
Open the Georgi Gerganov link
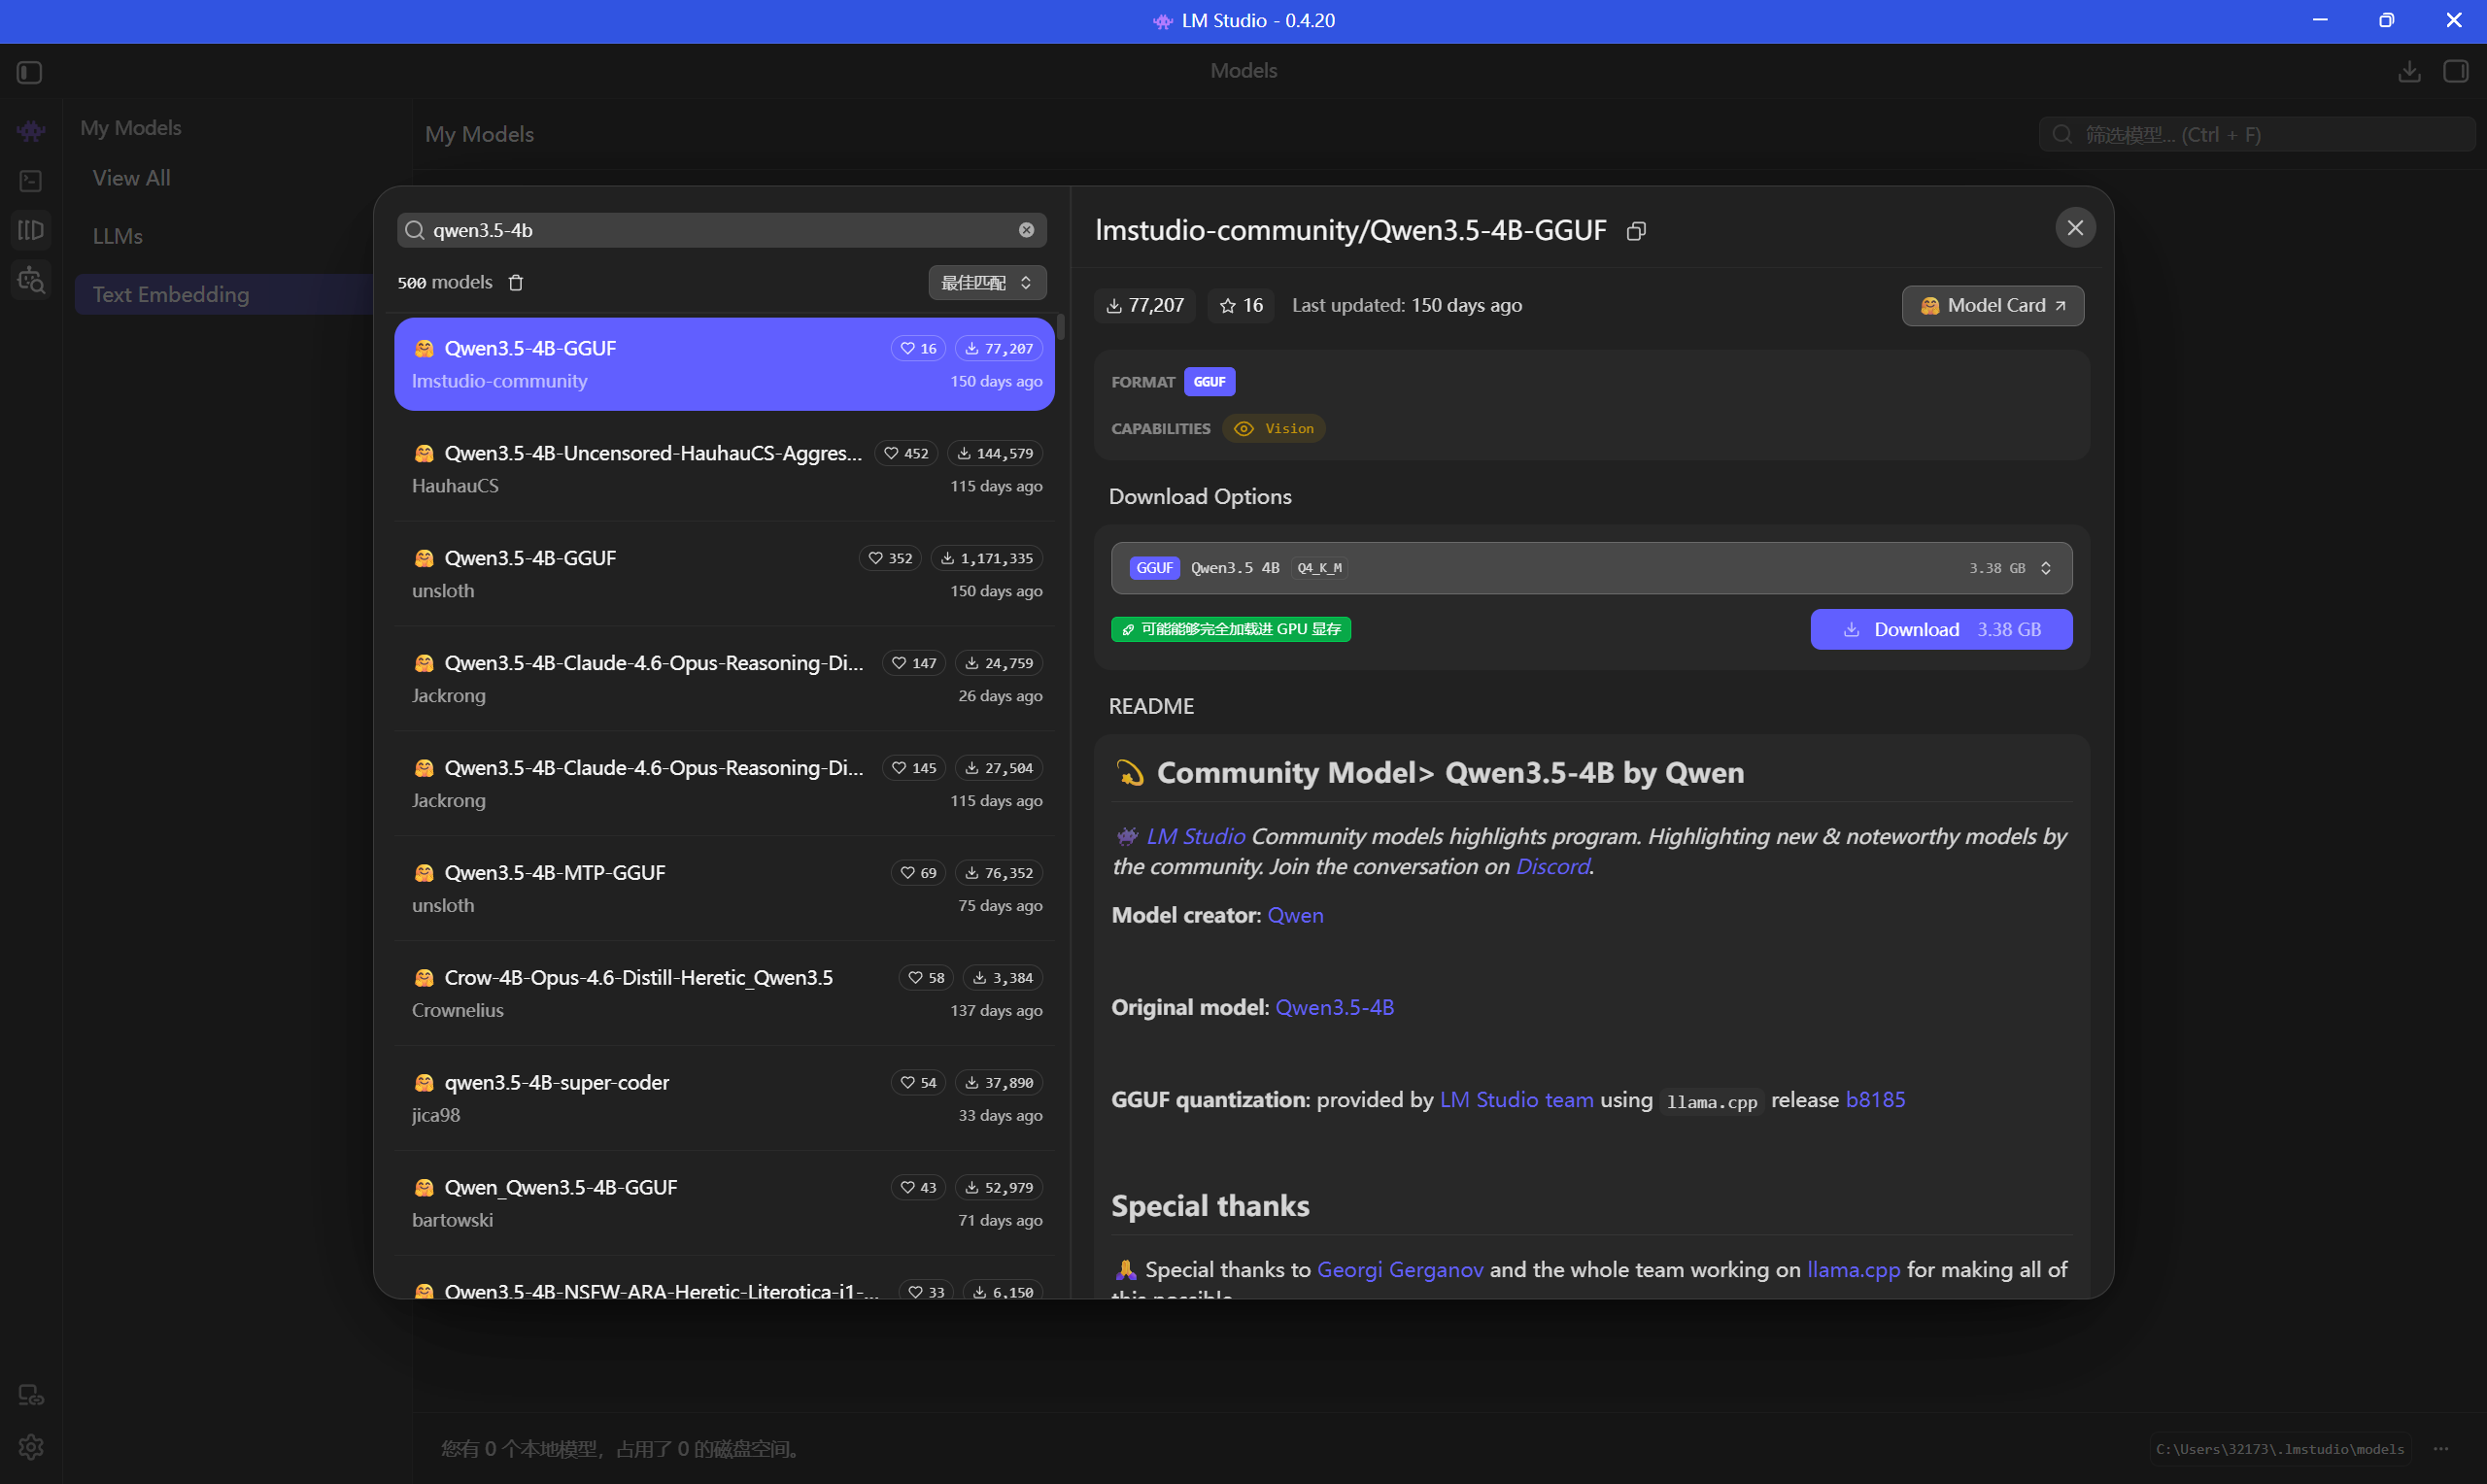pyautogui.click(x=1400, y=1270)
